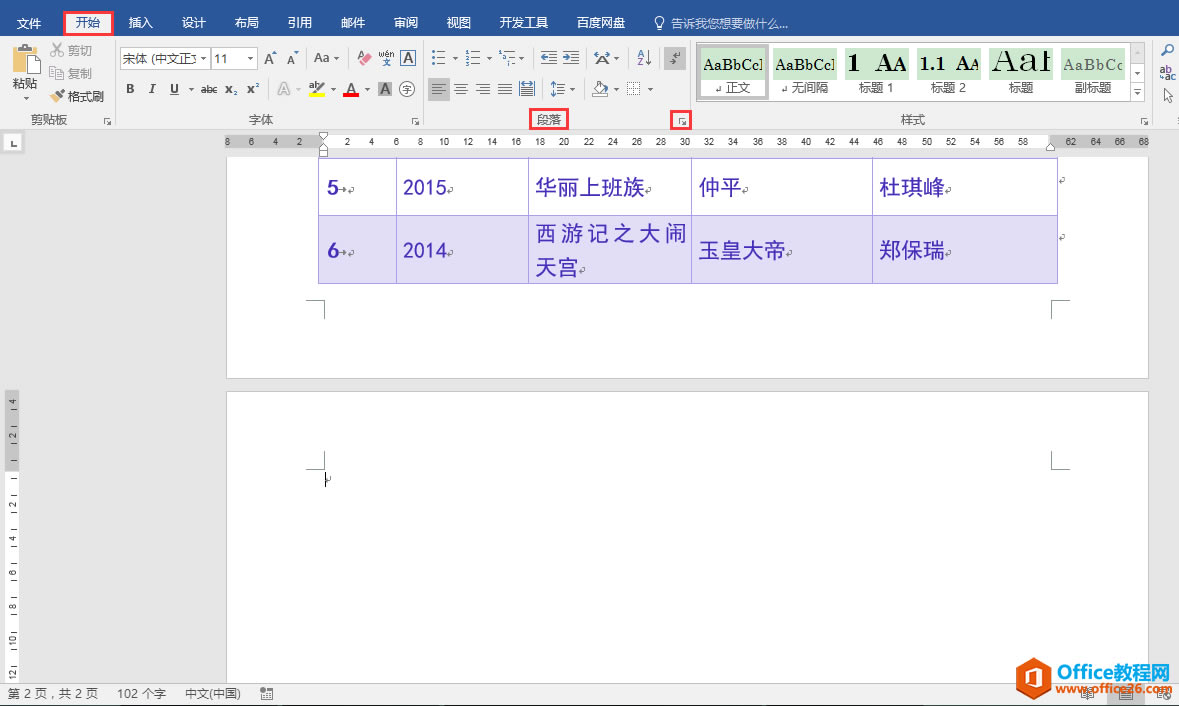Click the numbered list icon
1179x706 pixels.
tap(473, 58)
